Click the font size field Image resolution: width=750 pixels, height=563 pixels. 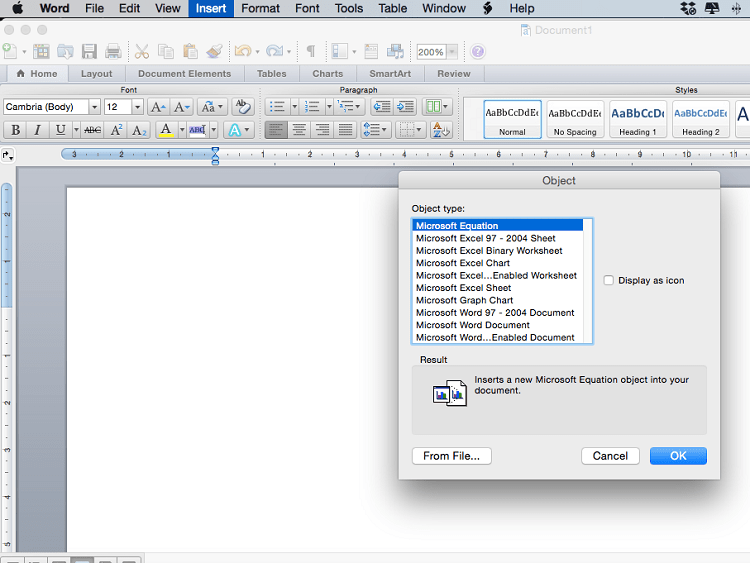coord(118,107)
